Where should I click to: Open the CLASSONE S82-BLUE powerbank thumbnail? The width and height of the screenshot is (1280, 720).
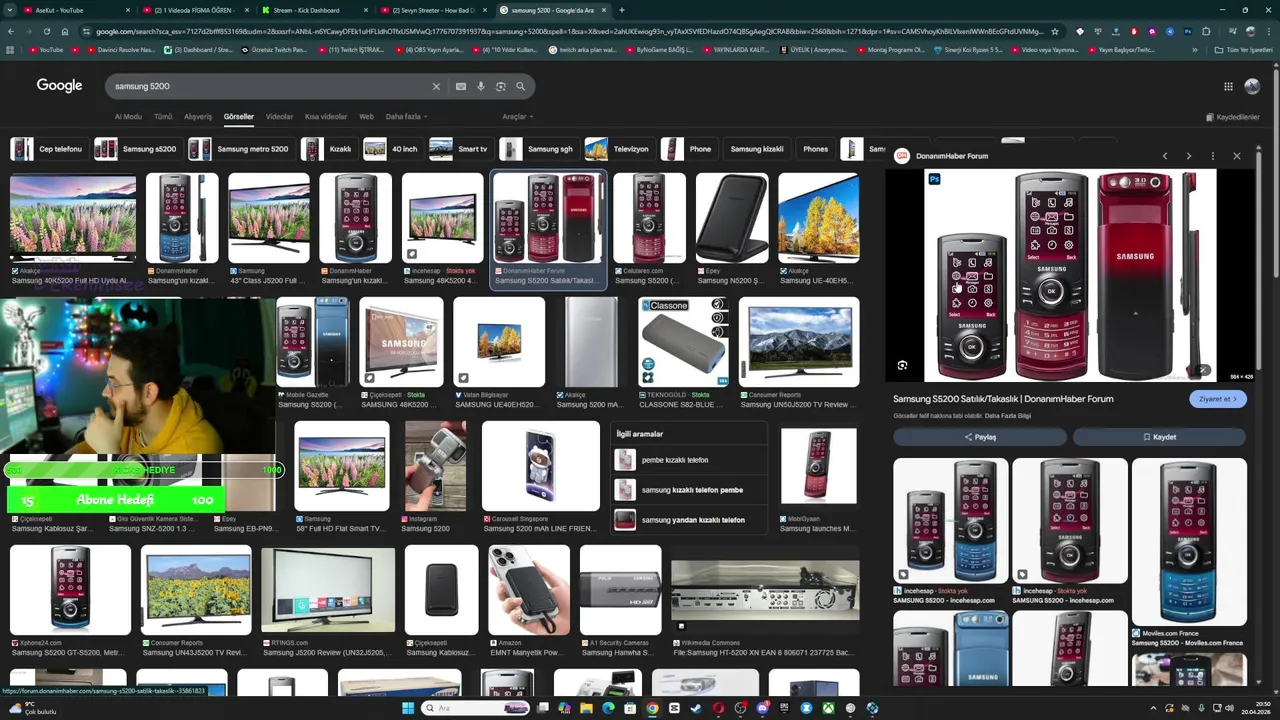pos(683,342)
